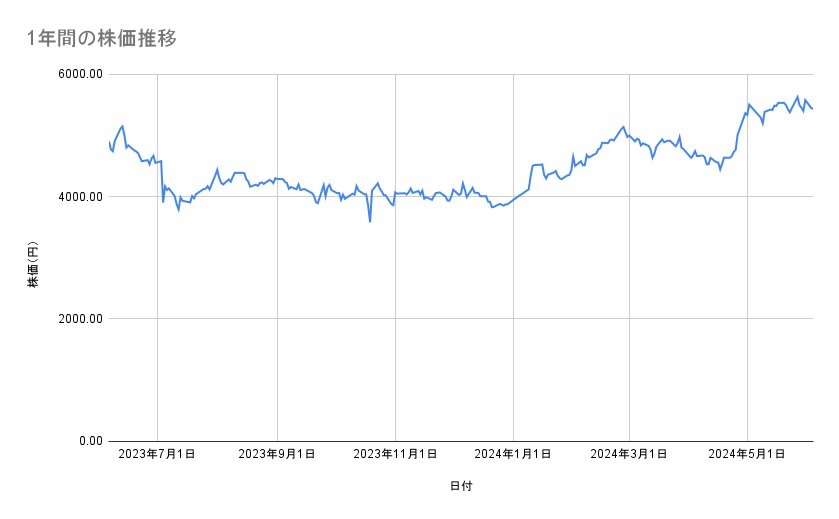Viewport: 839px width, 519px height.
Task: Click the chart title 1年間の株価推移
Action: 103,39
